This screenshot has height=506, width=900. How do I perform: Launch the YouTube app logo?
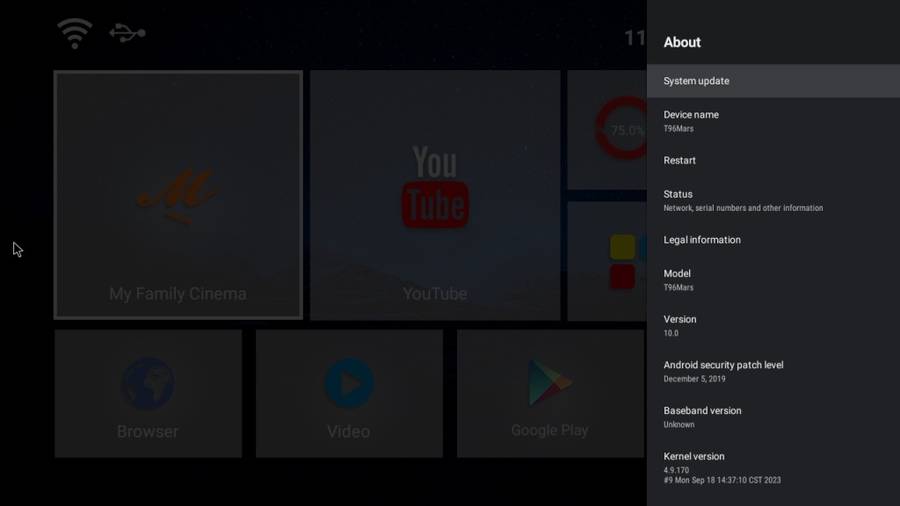[x=434, y=187]
